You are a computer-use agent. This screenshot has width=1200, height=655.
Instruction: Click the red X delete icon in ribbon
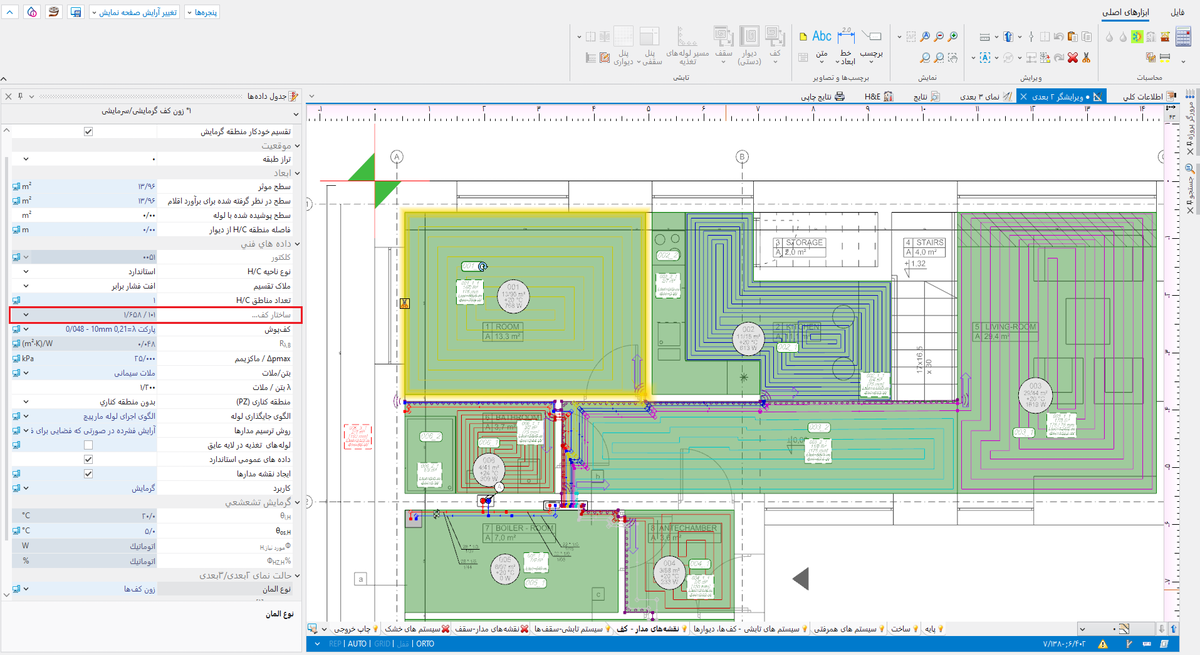[1073, 58]
